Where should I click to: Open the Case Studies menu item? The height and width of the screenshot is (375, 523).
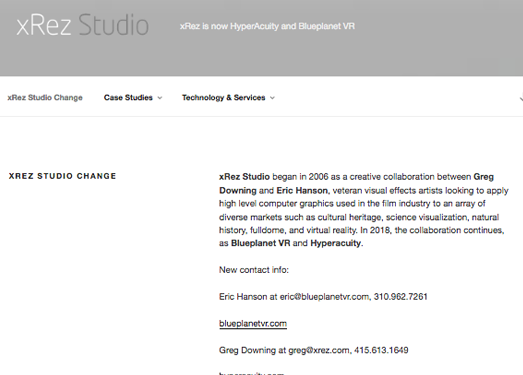128,98
